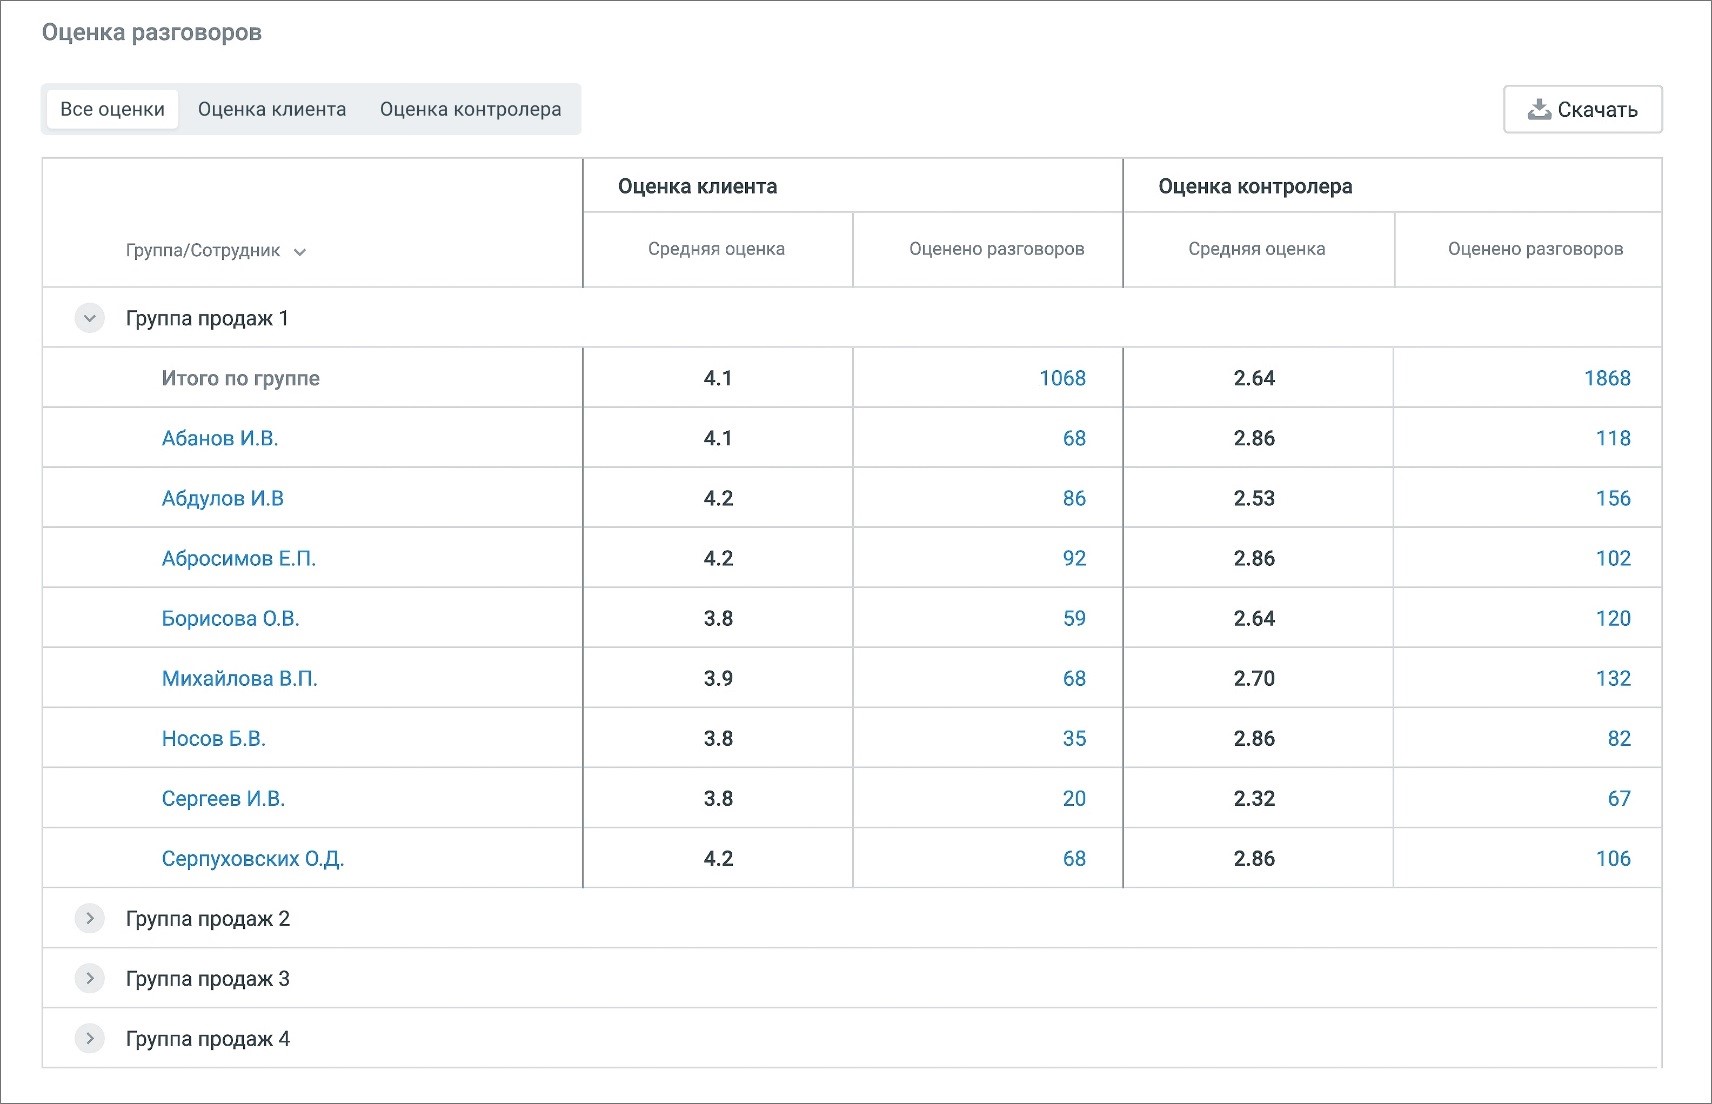Screen dimensions: 1712x1104
Task: Expand Группа продаж 4 row
Action: point(90,1039)
